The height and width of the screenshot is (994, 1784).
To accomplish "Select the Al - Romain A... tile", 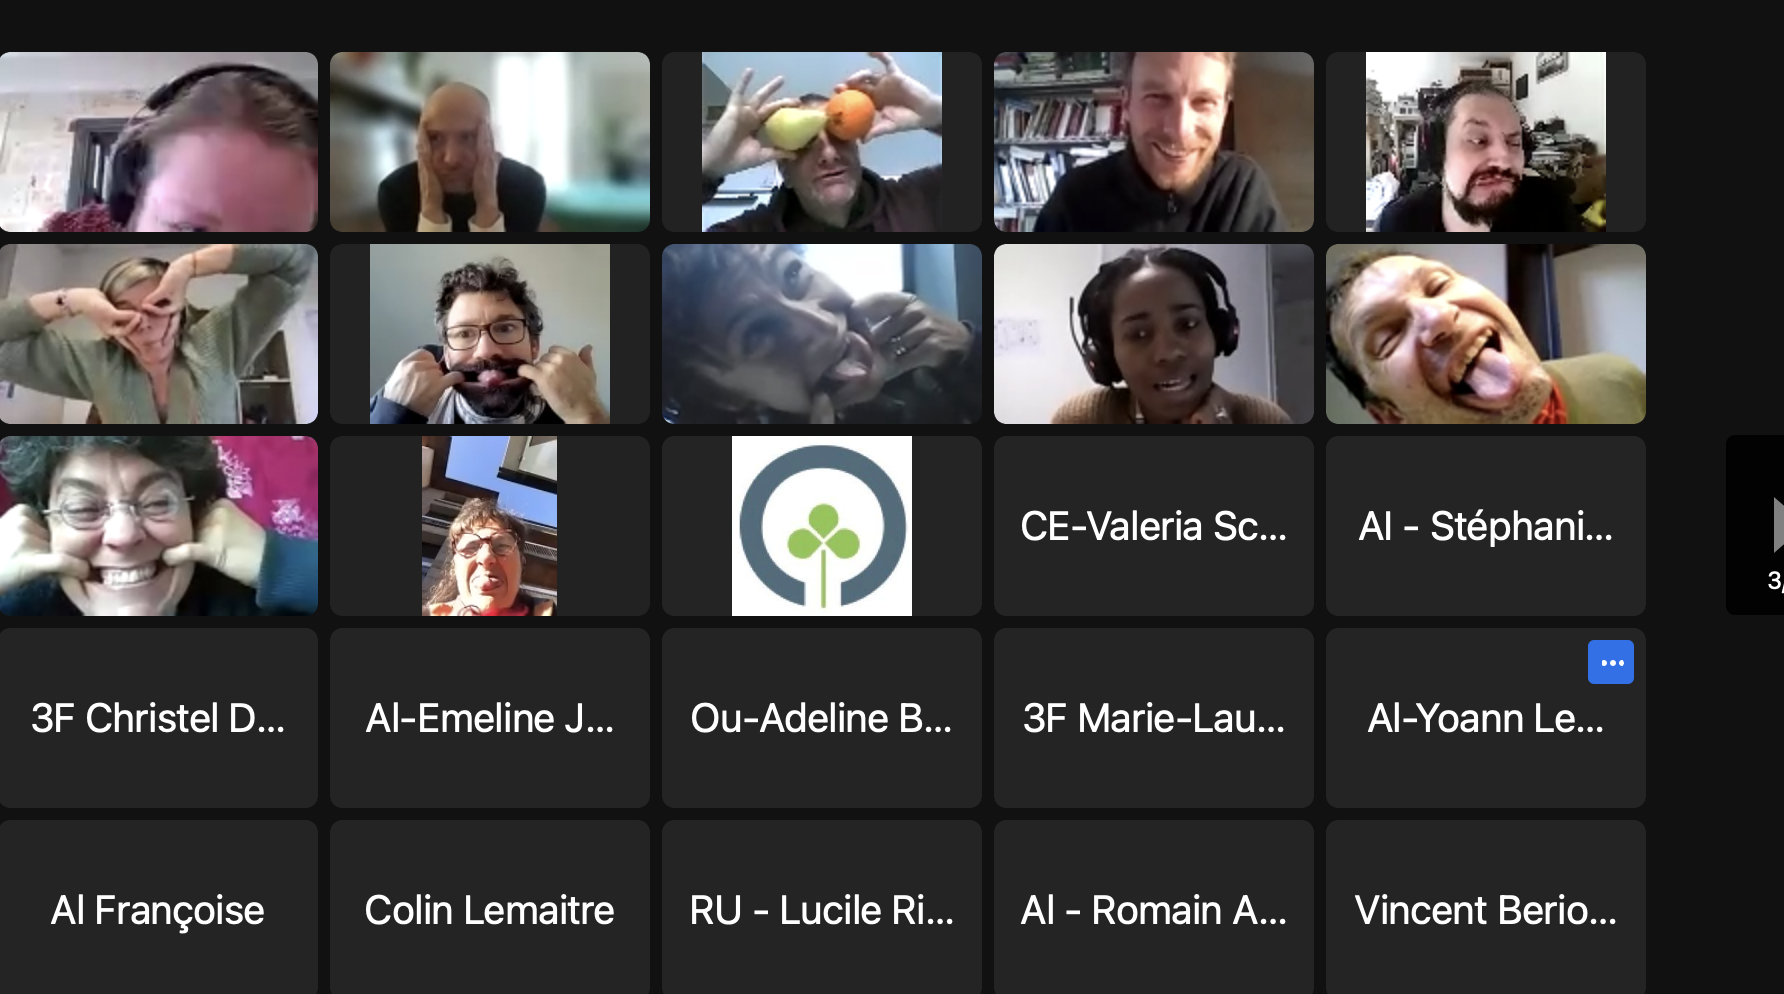I will tap(1154, 907).
